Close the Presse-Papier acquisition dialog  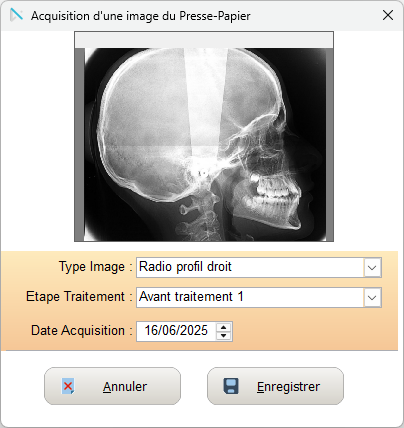388,15
